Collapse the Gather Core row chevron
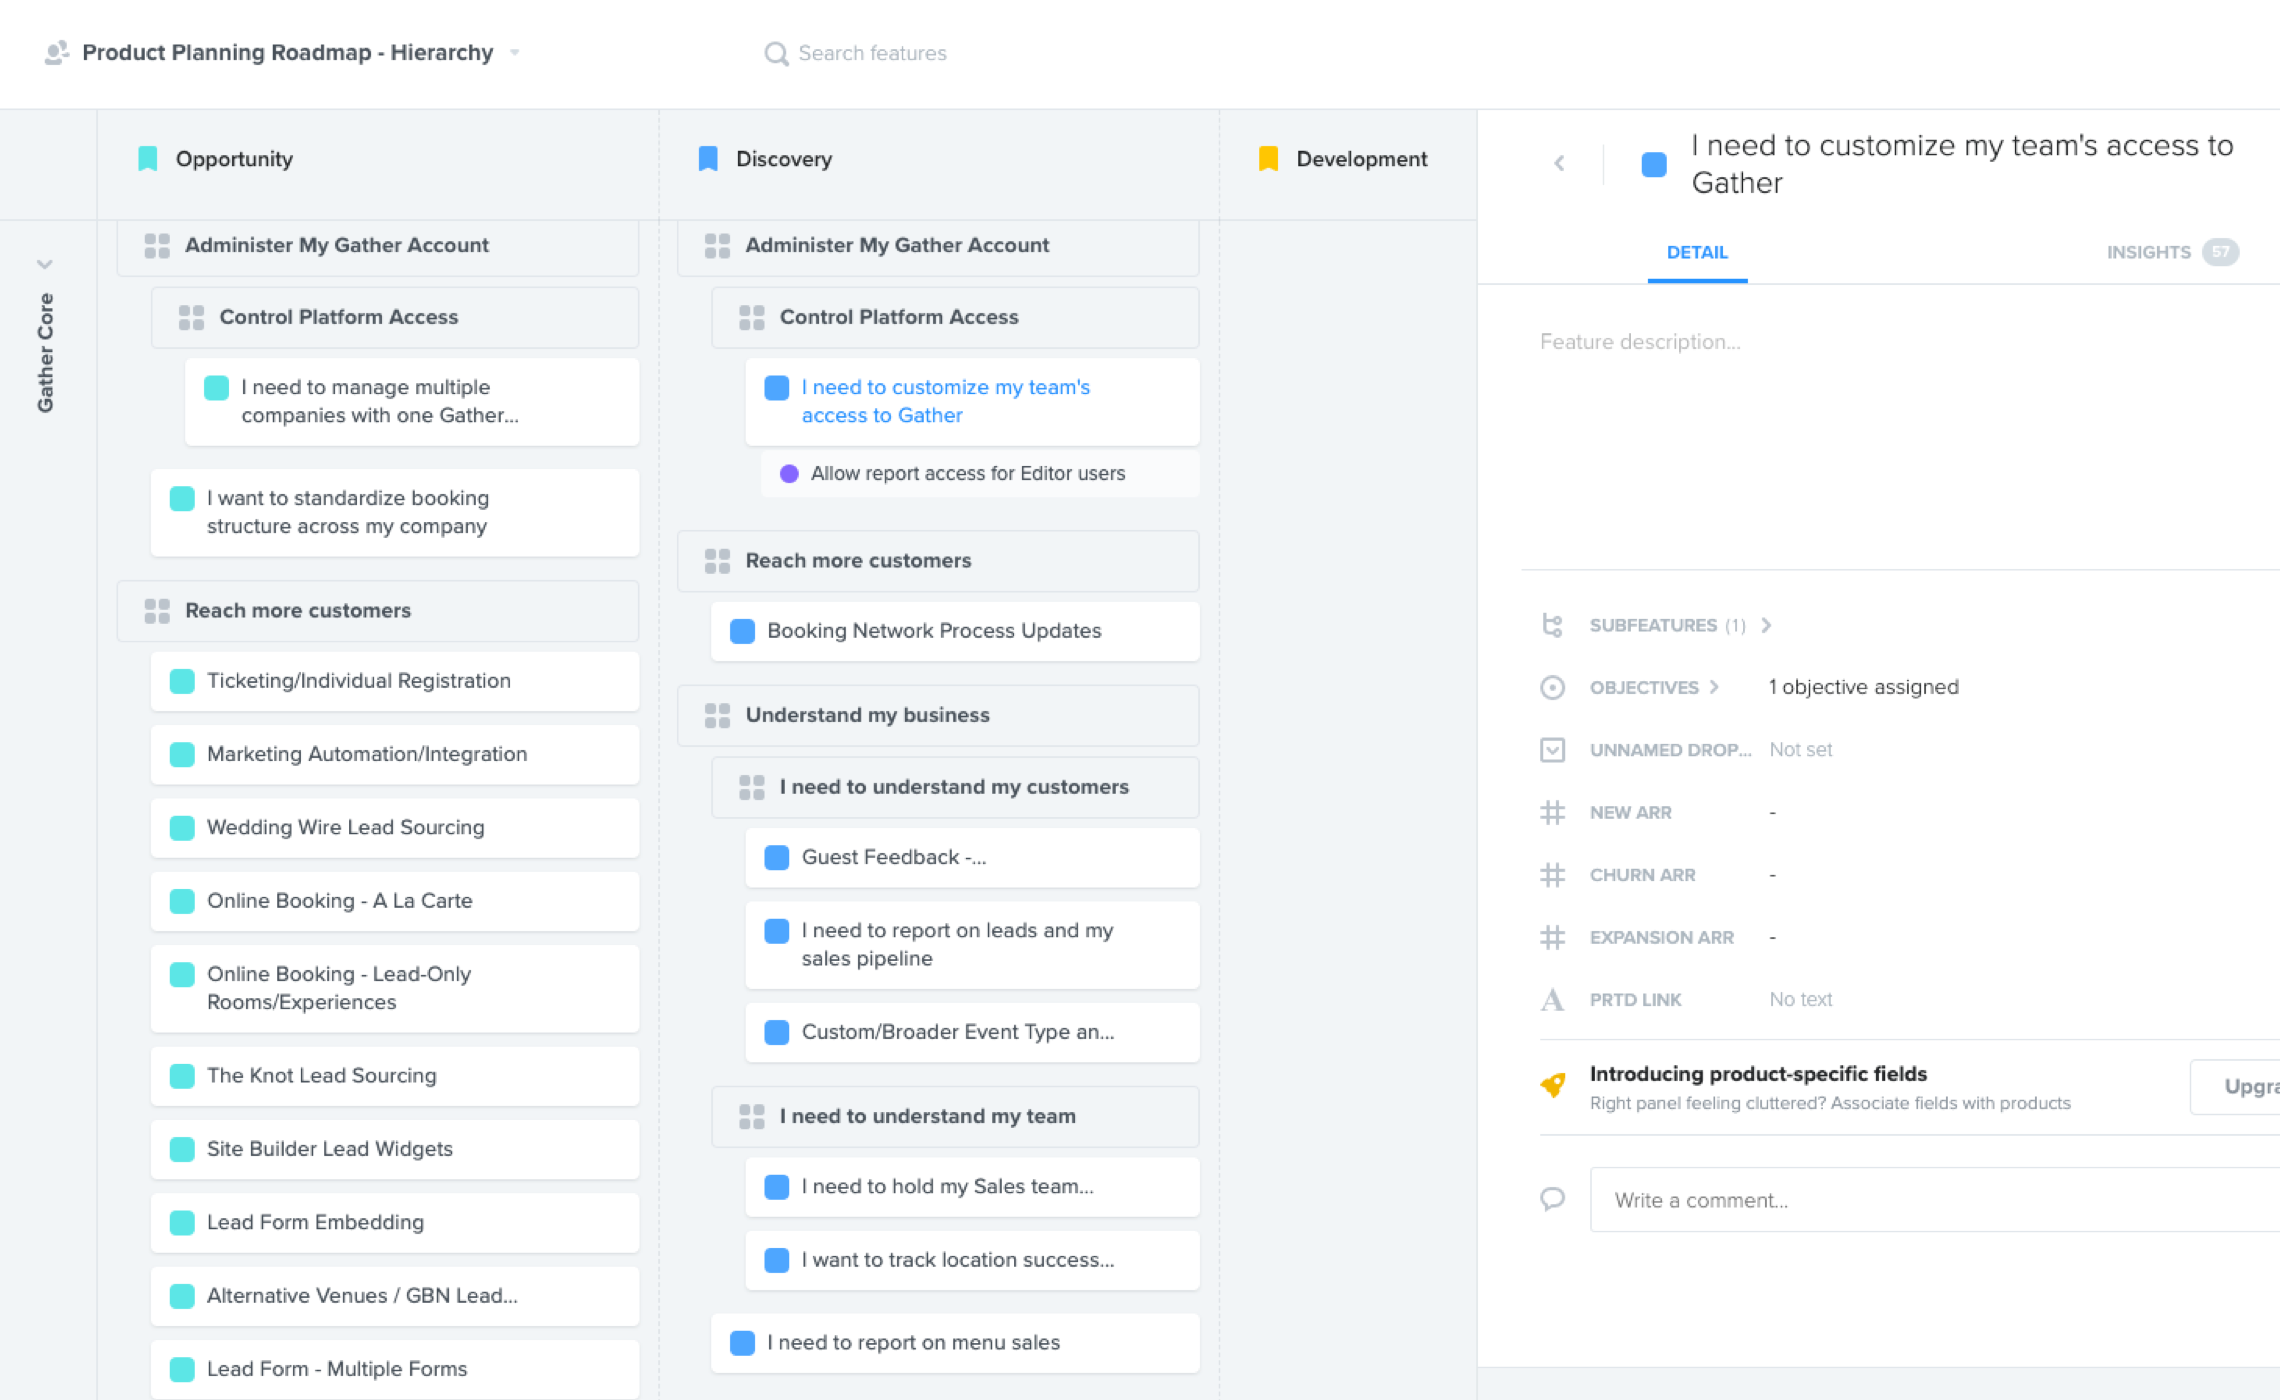This screenshot has width=2280, height=1400. pos(45,265)
